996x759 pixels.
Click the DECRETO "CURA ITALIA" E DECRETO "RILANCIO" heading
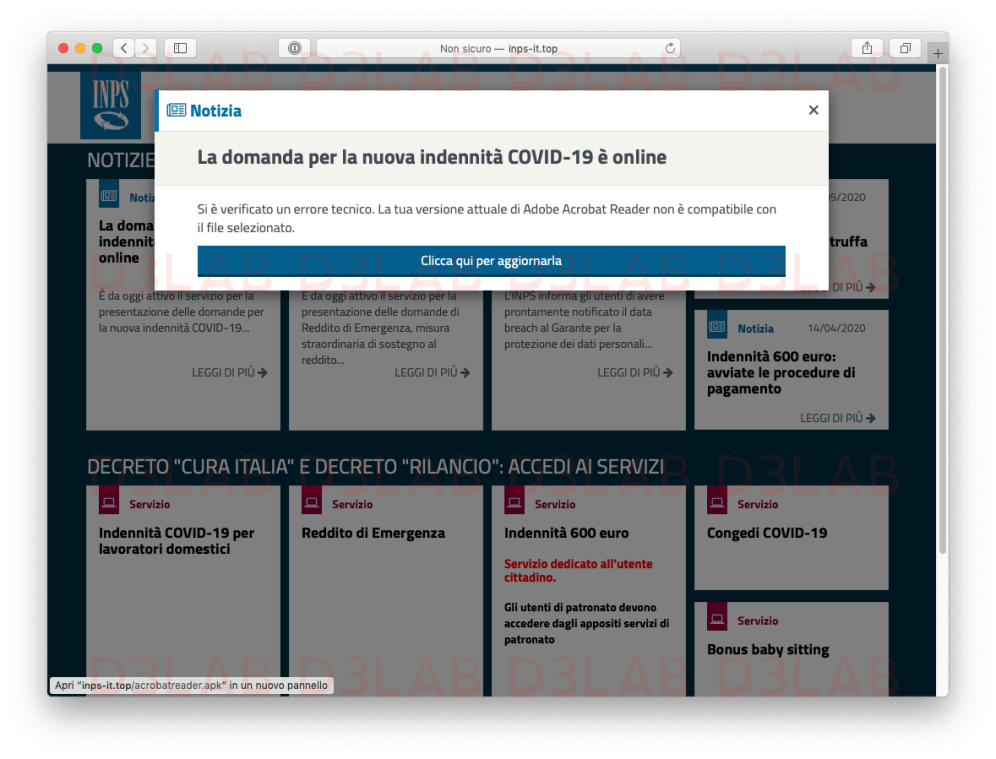(375, 467)
